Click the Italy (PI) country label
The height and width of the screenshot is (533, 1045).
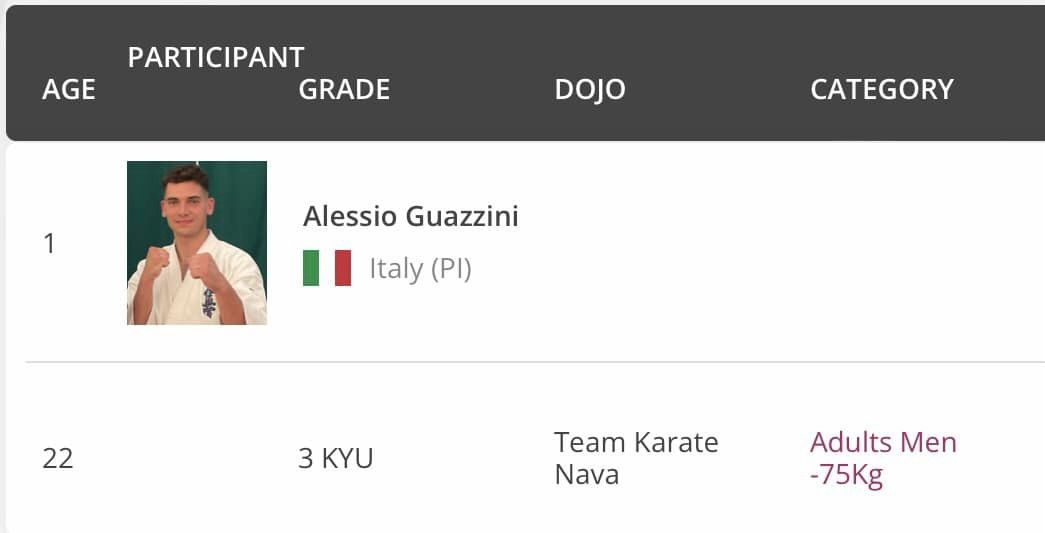tap(421, 268)
